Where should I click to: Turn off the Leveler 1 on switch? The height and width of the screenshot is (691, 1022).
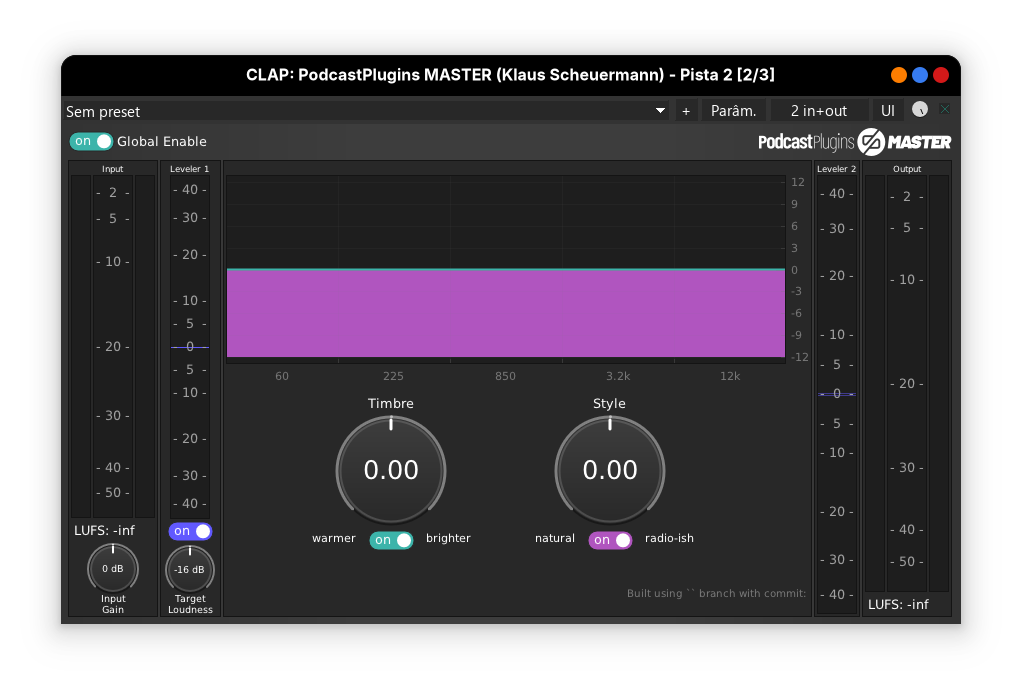coord(190,531)
